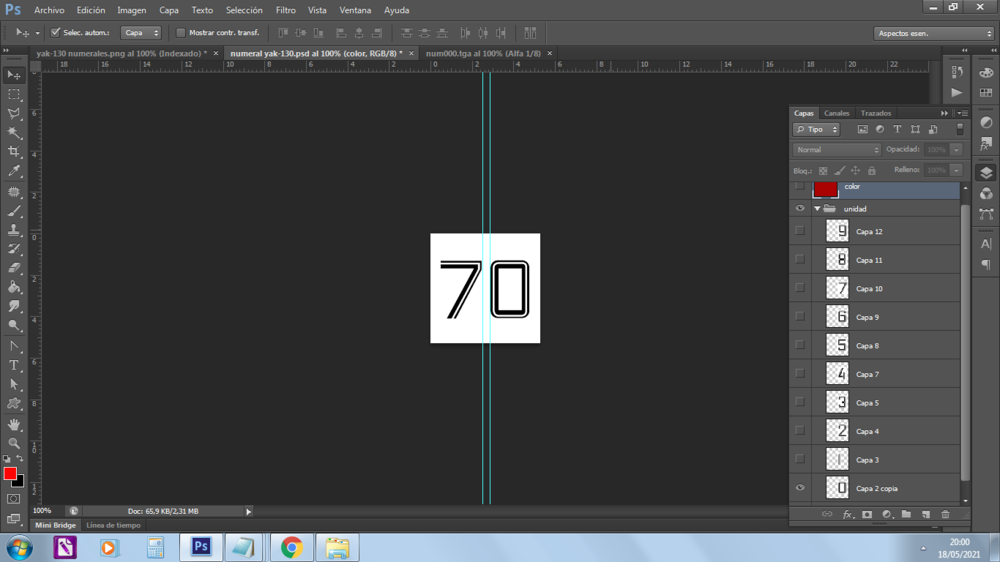
Task: Hide the unidad group
Action: pos(800,208)
